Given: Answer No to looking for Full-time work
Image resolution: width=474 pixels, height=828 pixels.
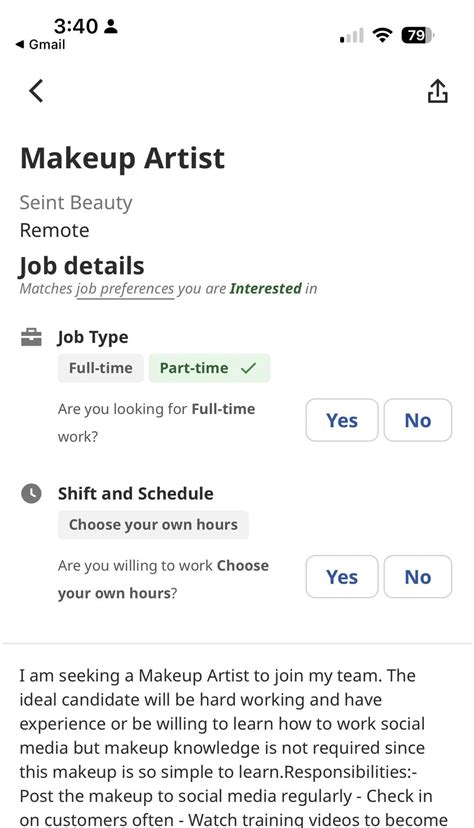Looking at the screenshot, I should pos(418,420).
